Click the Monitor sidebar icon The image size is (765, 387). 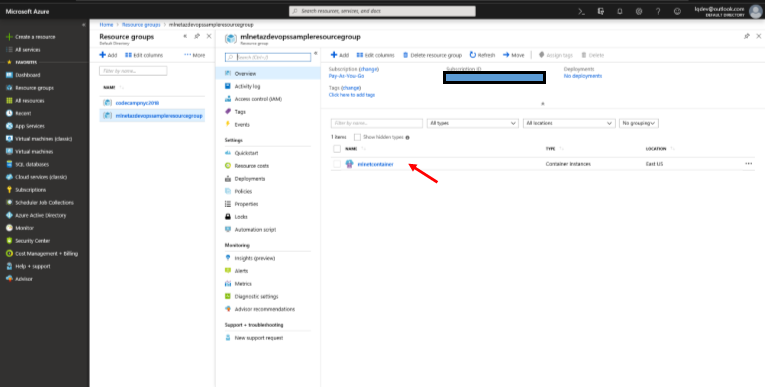click(9, 228)
